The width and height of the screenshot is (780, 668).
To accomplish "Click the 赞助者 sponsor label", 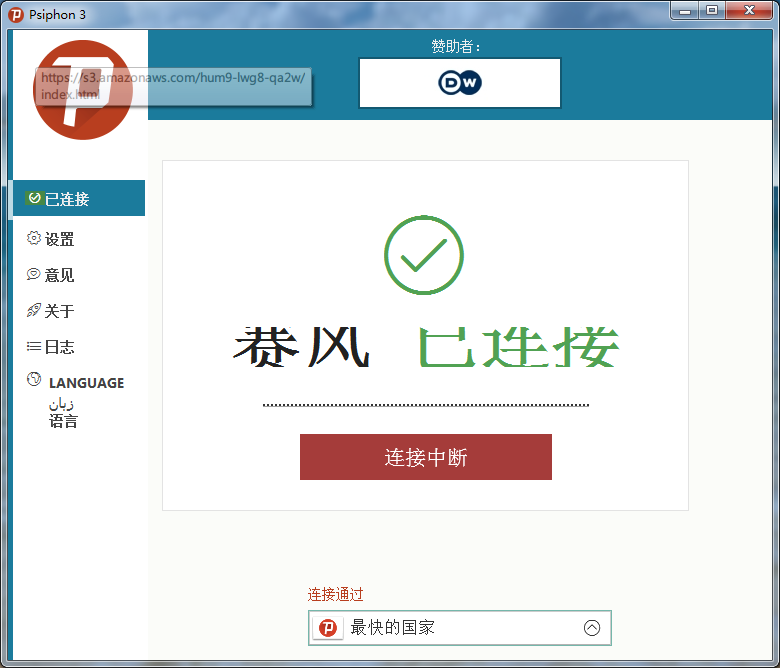I will [456, 46].
